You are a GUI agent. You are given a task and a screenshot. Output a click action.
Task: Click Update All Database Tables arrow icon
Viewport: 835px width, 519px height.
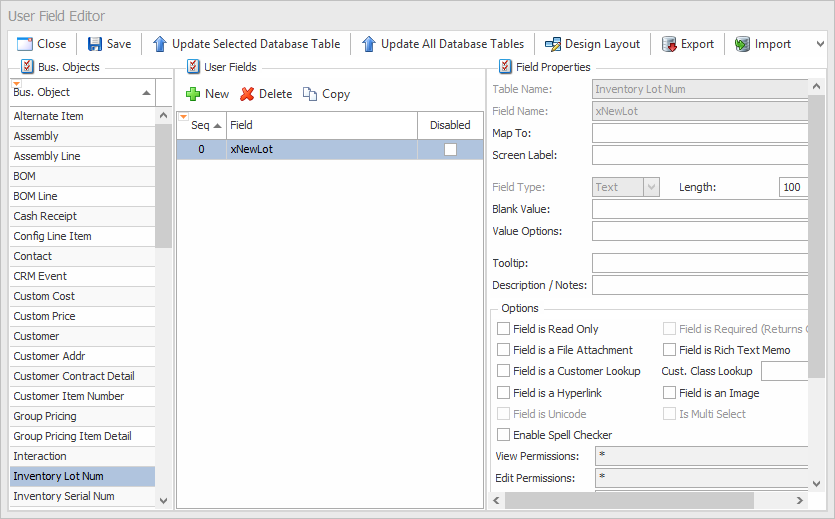[368, 44]
